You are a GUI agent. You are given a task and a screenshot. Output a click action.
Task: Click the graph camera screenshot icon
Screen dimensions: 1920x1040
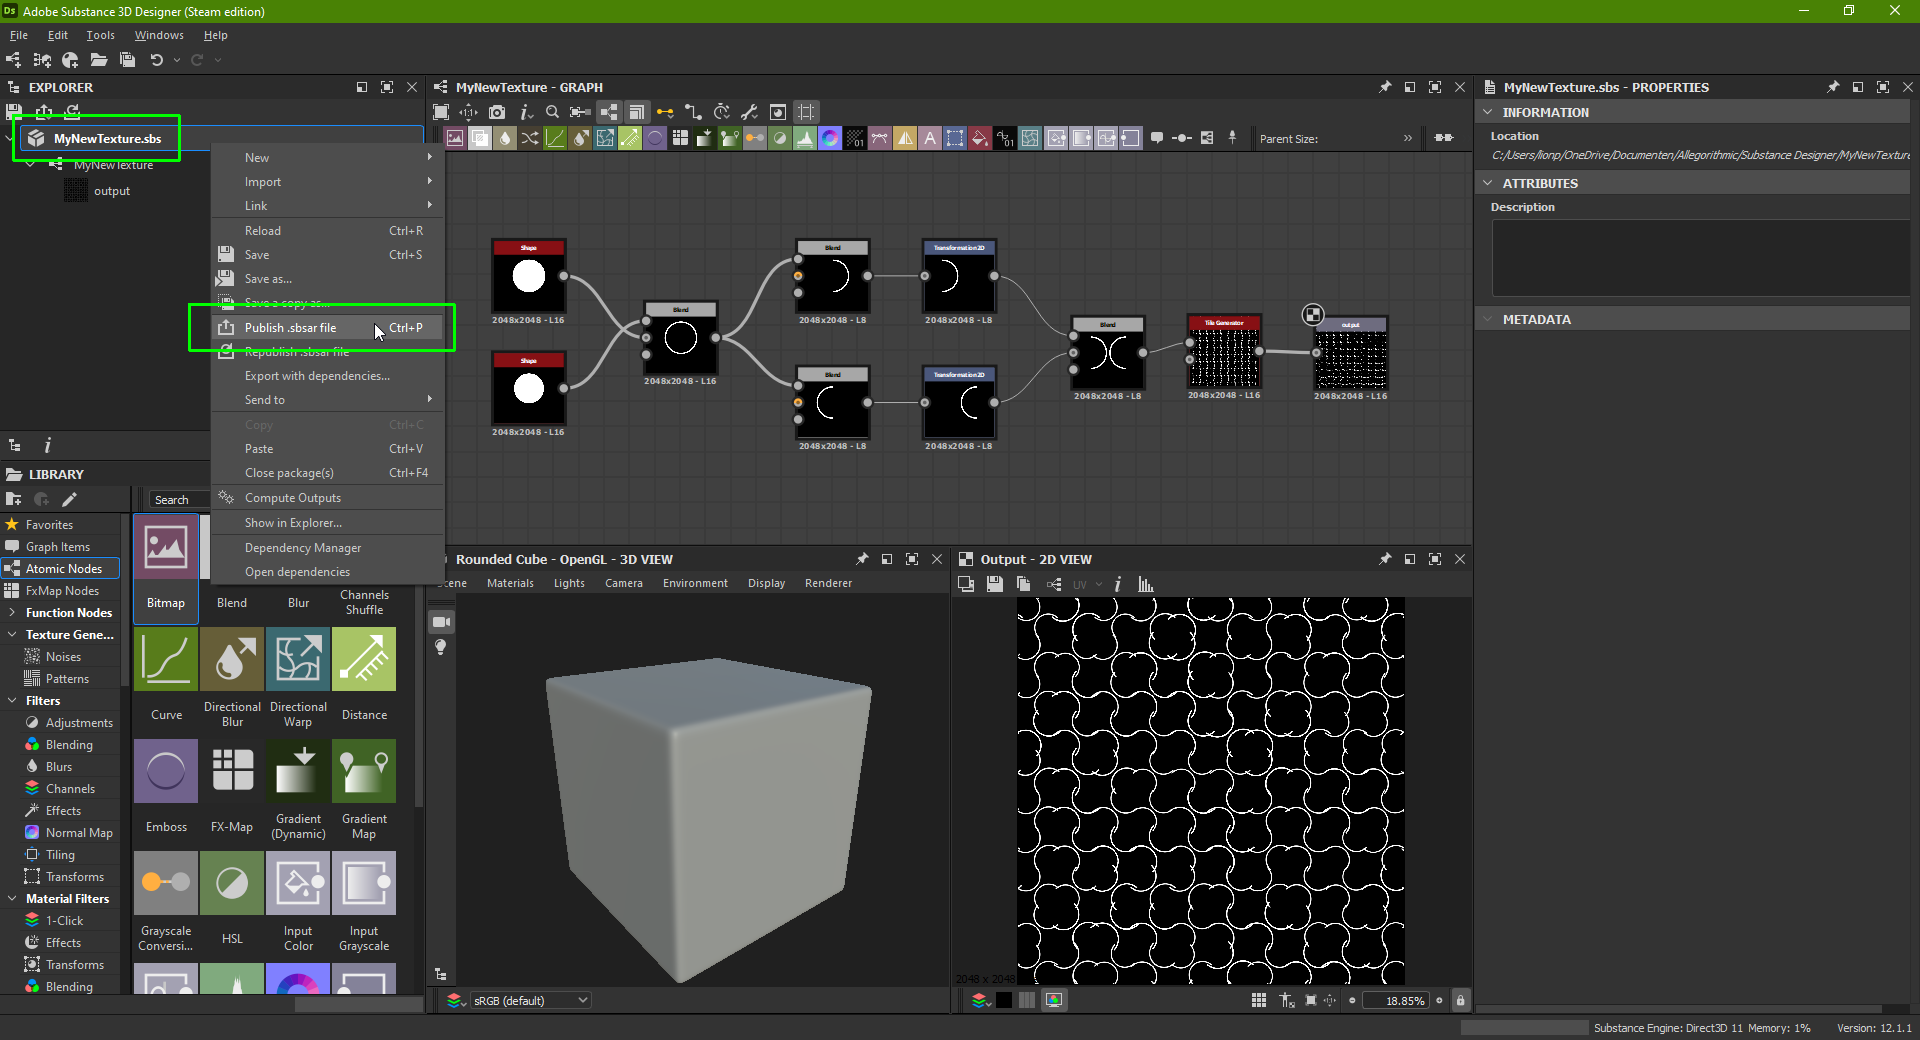pyautogui.click(x=497, y=112)
